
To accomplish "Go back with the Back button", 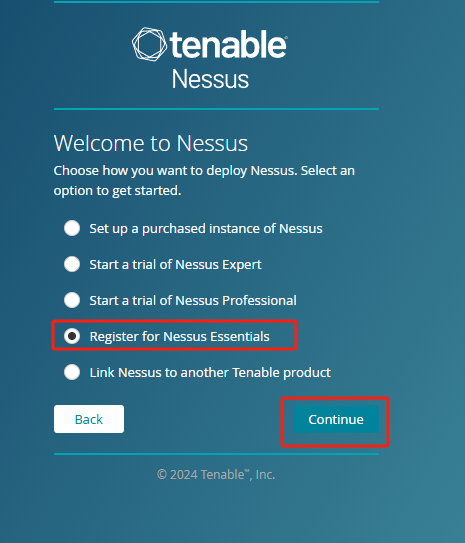I will coord(89,419).
